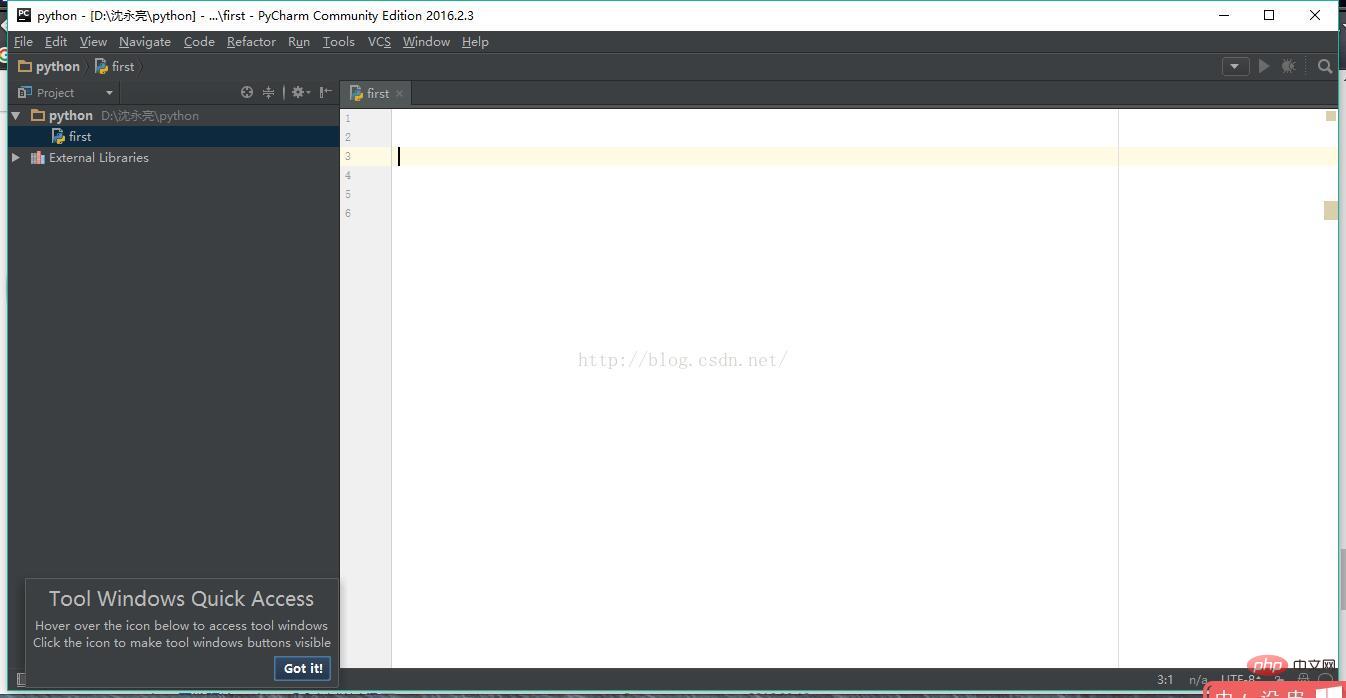Open the Help menu
The image size is (1346, 698).
pyautogui.click(x=475, y=42)
